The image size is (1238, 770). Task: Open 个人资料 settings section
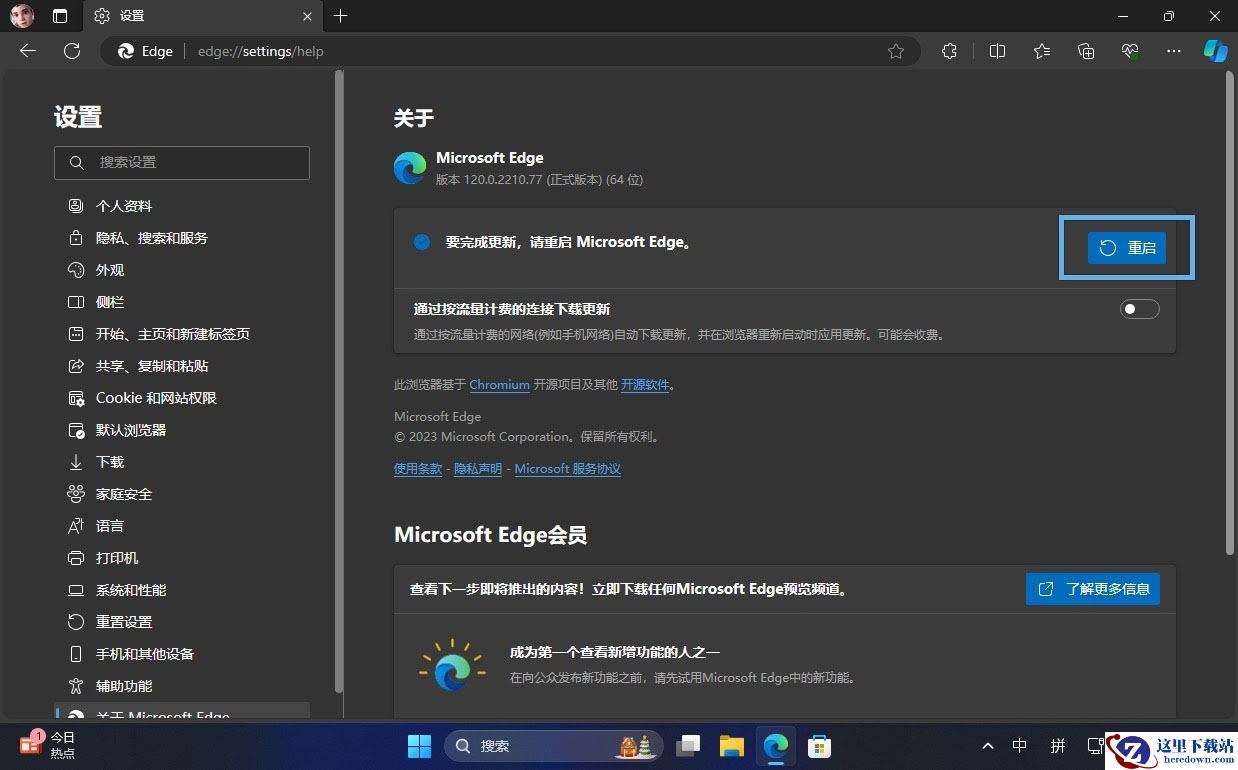point(182,206)
